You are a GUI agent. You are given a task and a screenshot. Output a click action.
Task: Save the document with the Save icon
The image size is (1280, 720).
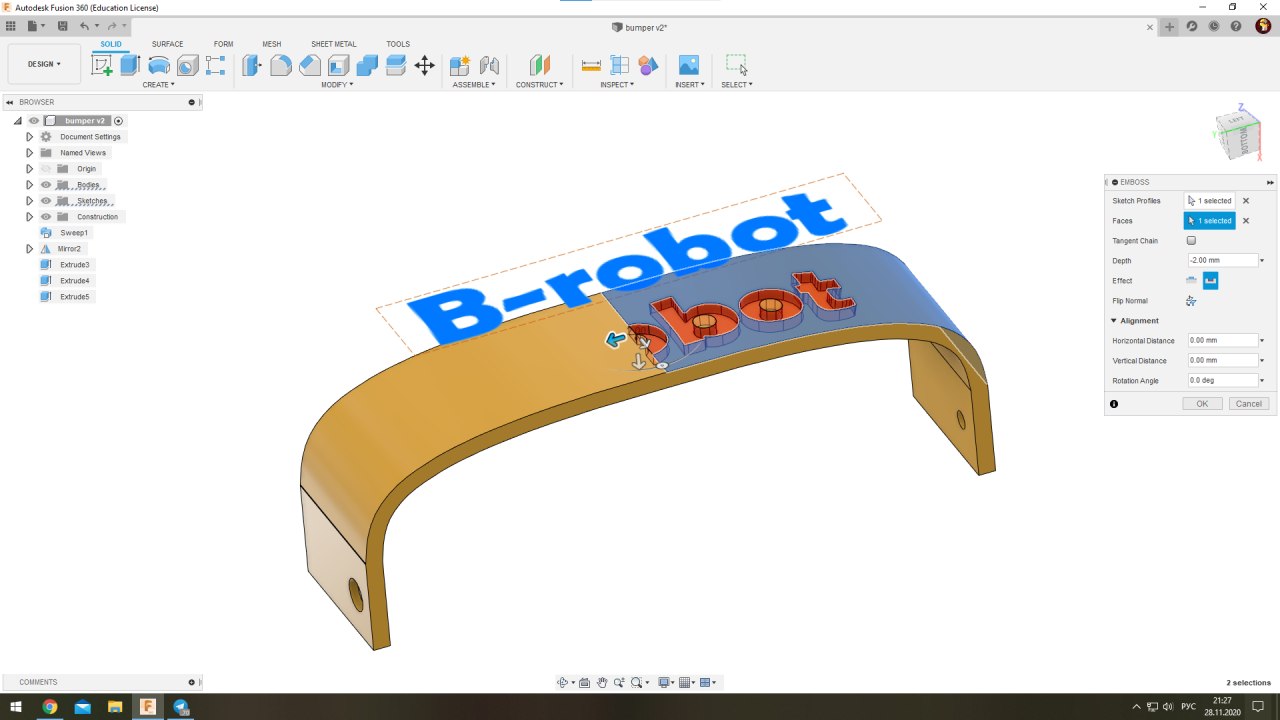tap(63, 26)
